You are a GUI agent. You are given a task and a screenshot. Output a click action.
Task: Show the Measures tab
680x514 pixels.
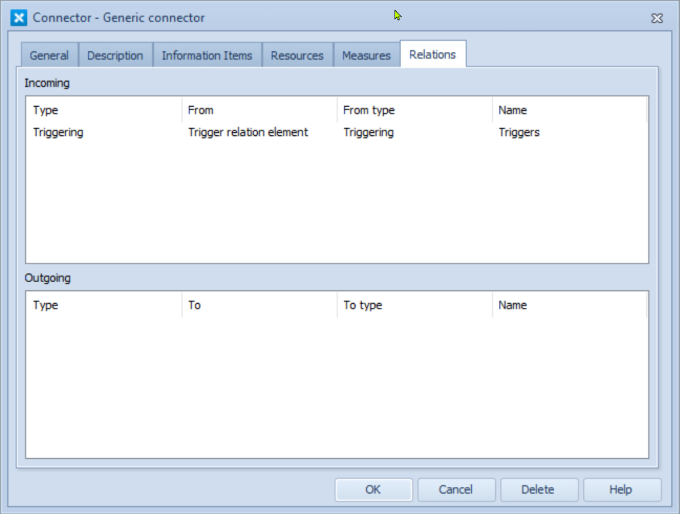tap(366, 56)
